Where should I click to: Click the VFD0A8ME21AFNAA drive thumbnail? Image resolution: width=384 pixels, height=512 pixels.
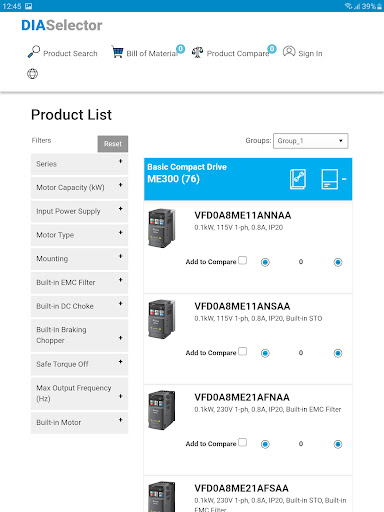[162, 410]
